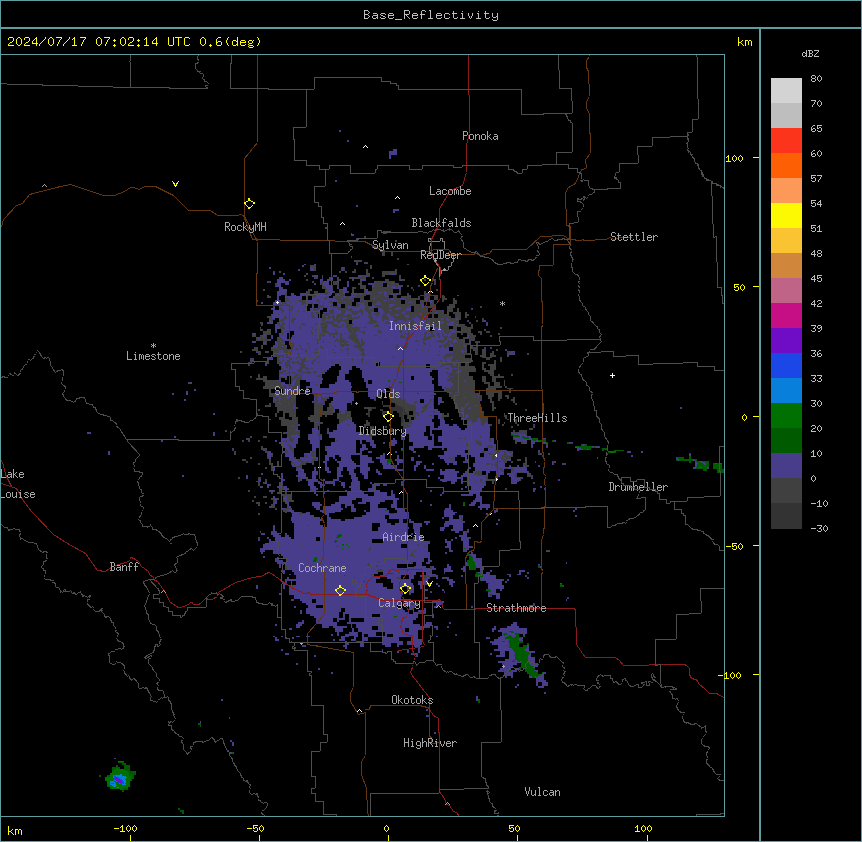Viewport: 862px width, 842px height.
Task: Click the Innisfail label
Action: tap(415, 326)
